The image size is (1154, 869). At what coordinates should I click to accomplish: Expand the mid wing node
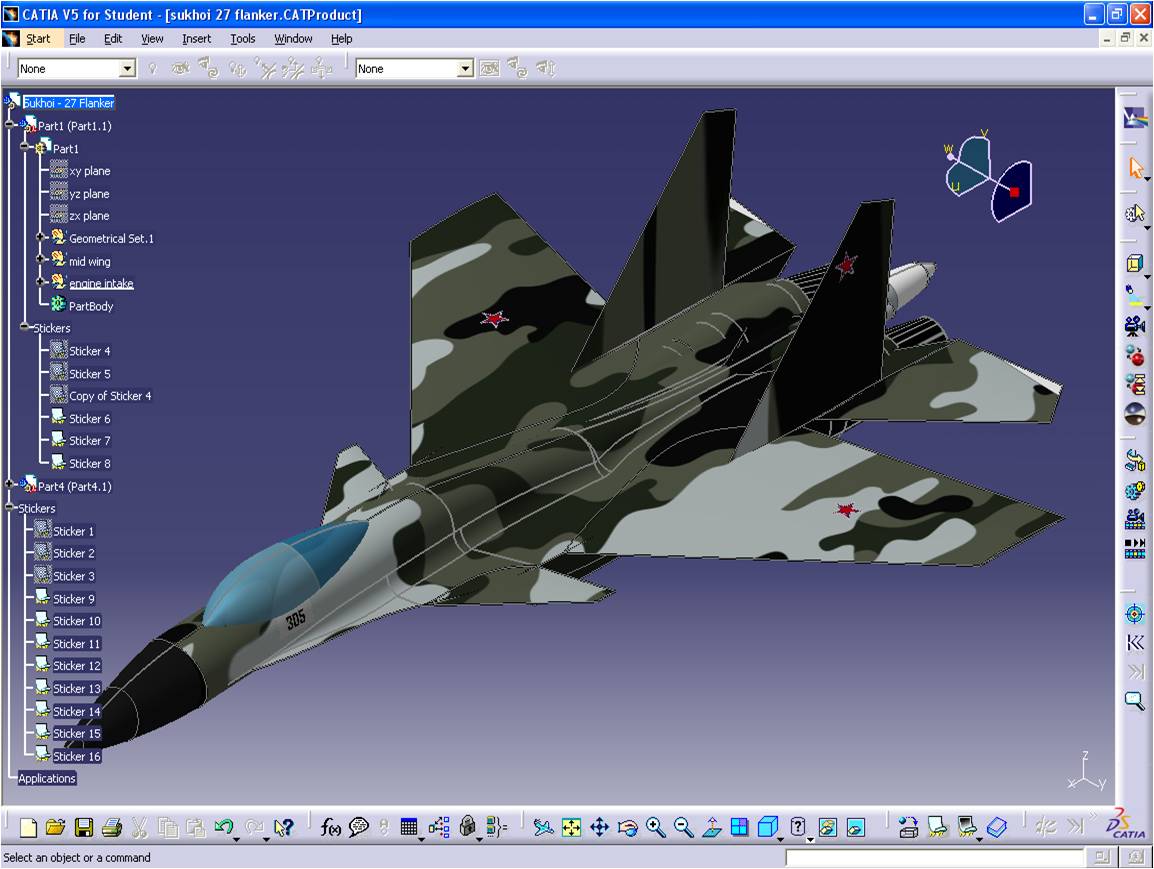(x=40, y=260)
